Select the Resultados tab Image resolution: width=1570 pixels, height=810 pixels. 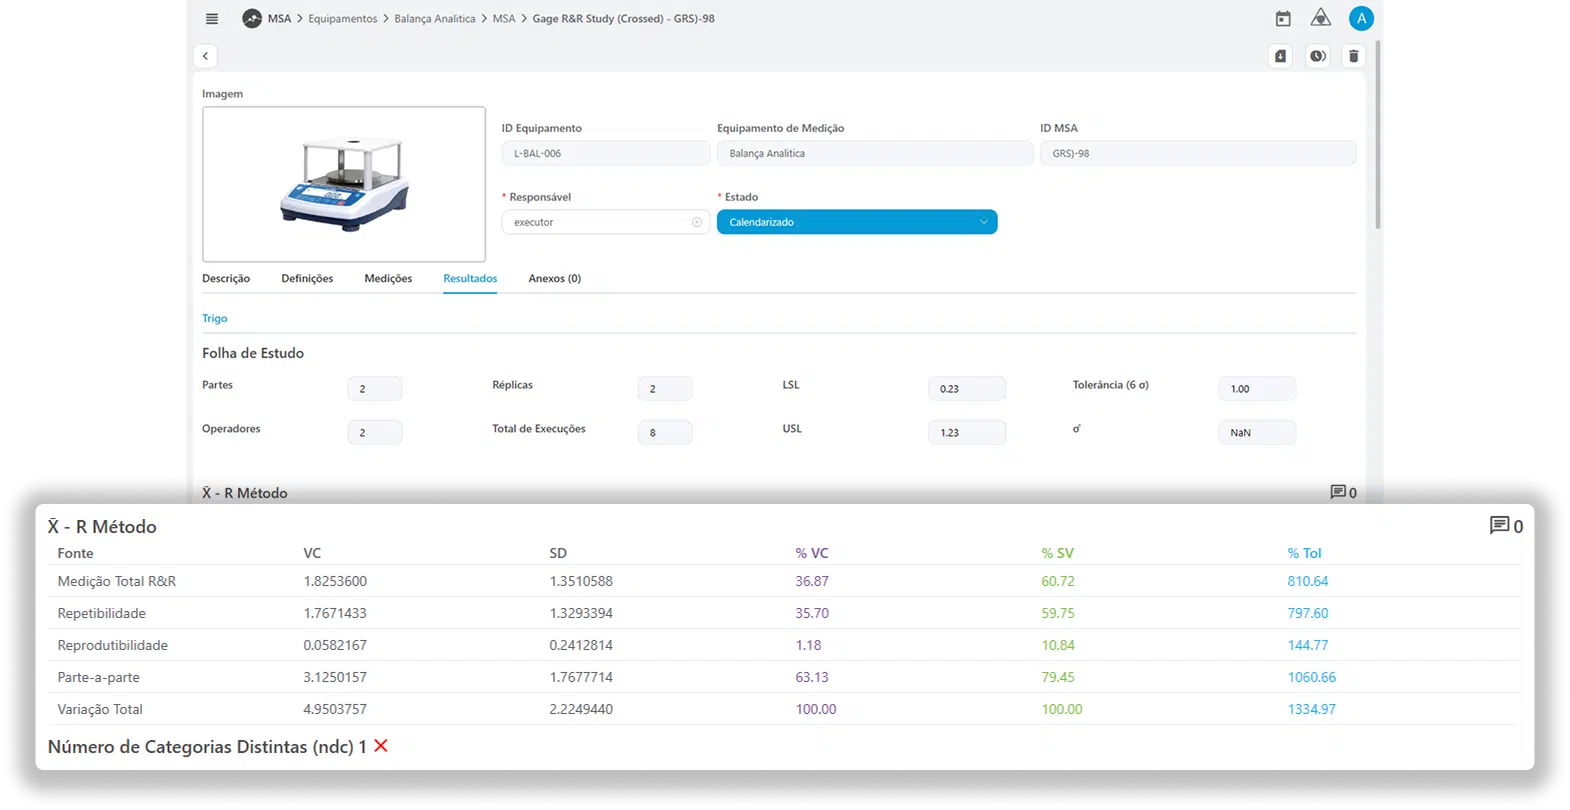point(470,279)
